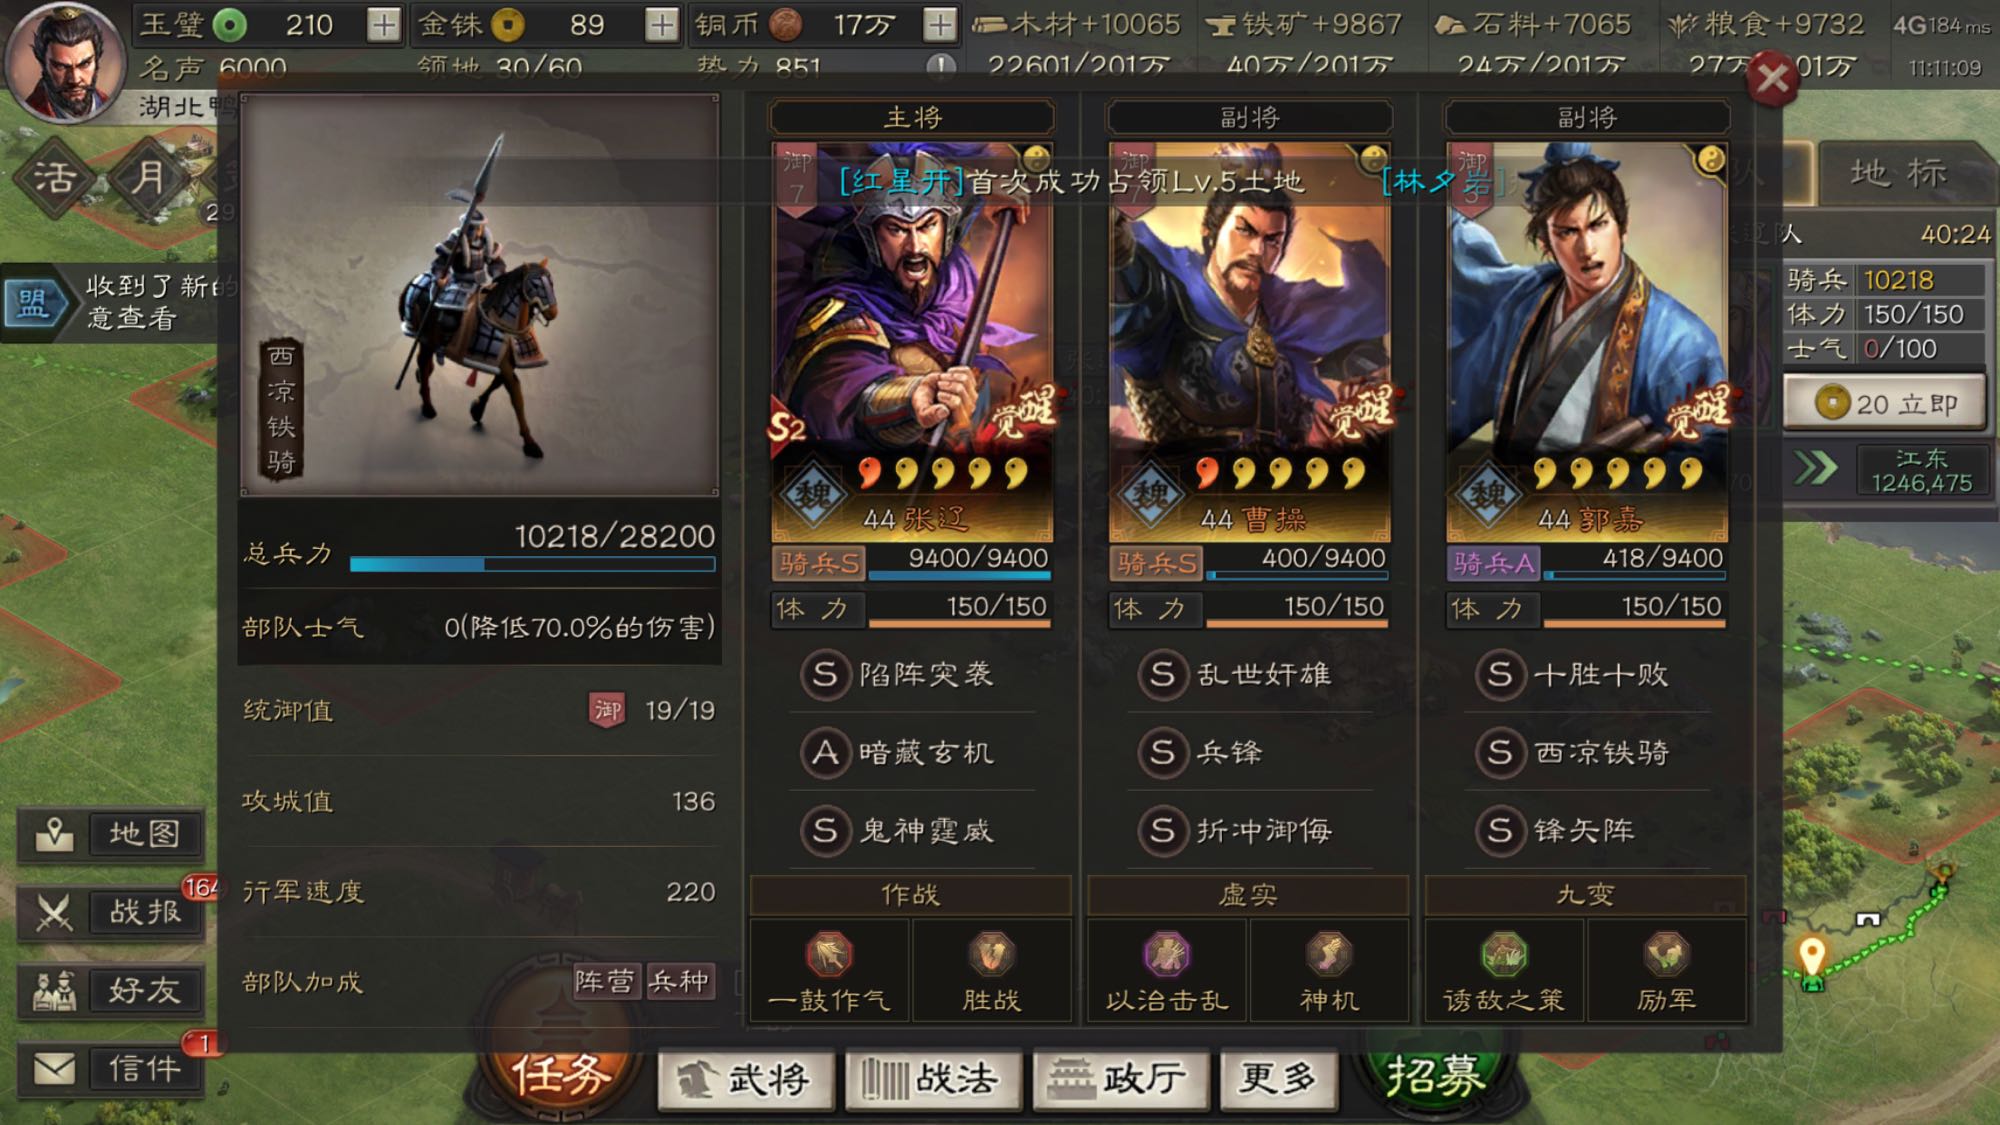
Task: Click 20 立即 instant button
Action: (x=1885, y=403)
